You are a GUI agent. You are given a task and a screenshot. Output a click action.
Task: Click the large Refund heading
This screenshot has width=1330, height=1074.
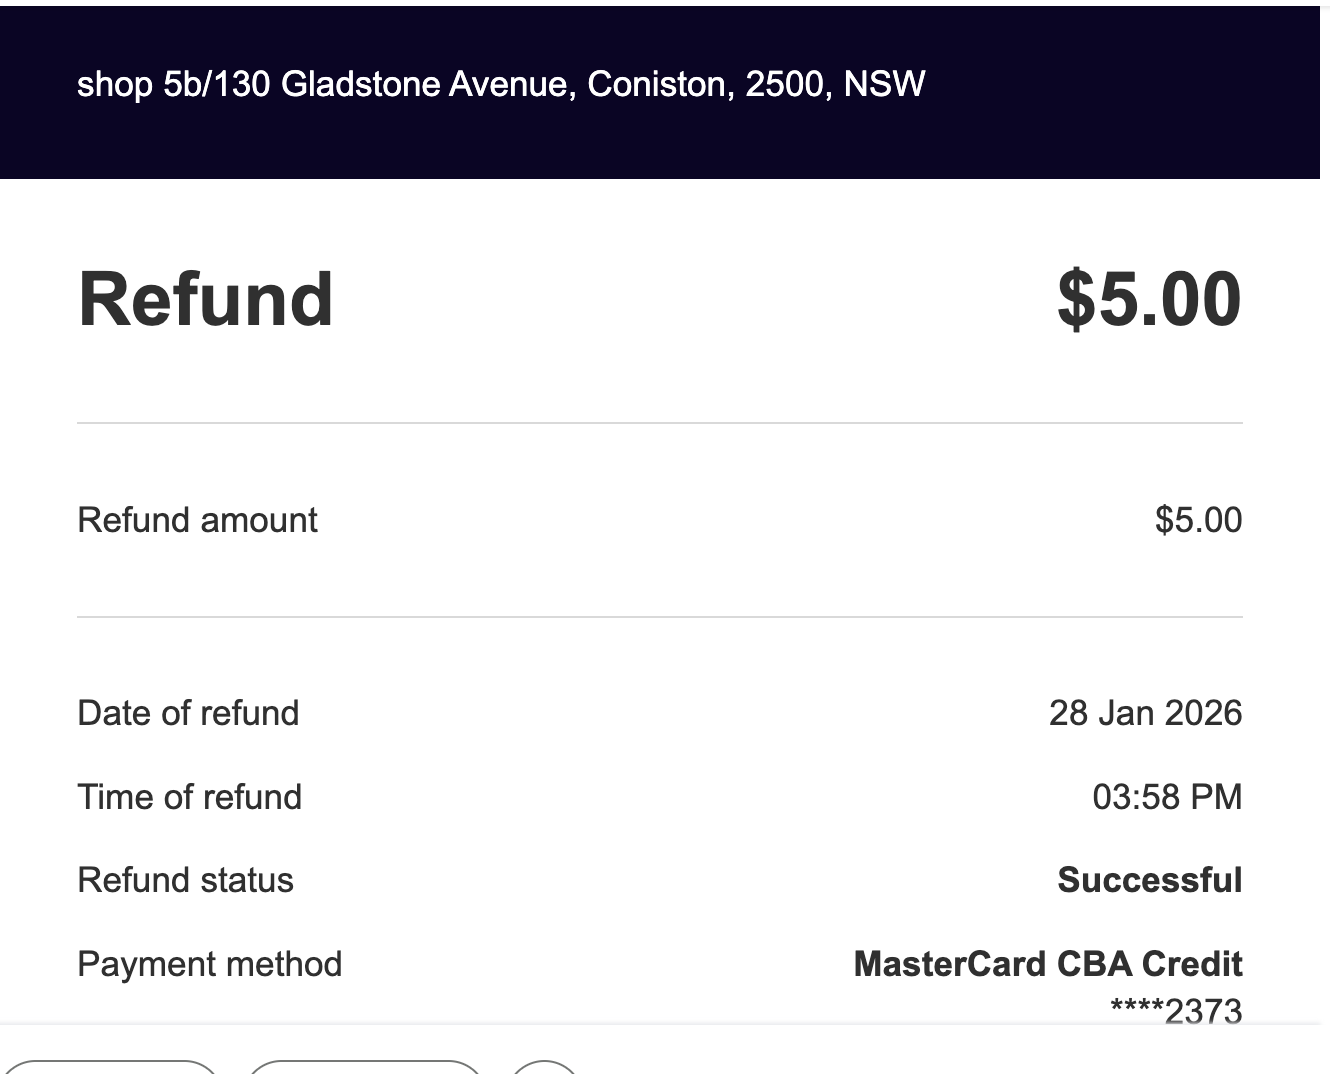pyautogui.click(x=206, y=299)
